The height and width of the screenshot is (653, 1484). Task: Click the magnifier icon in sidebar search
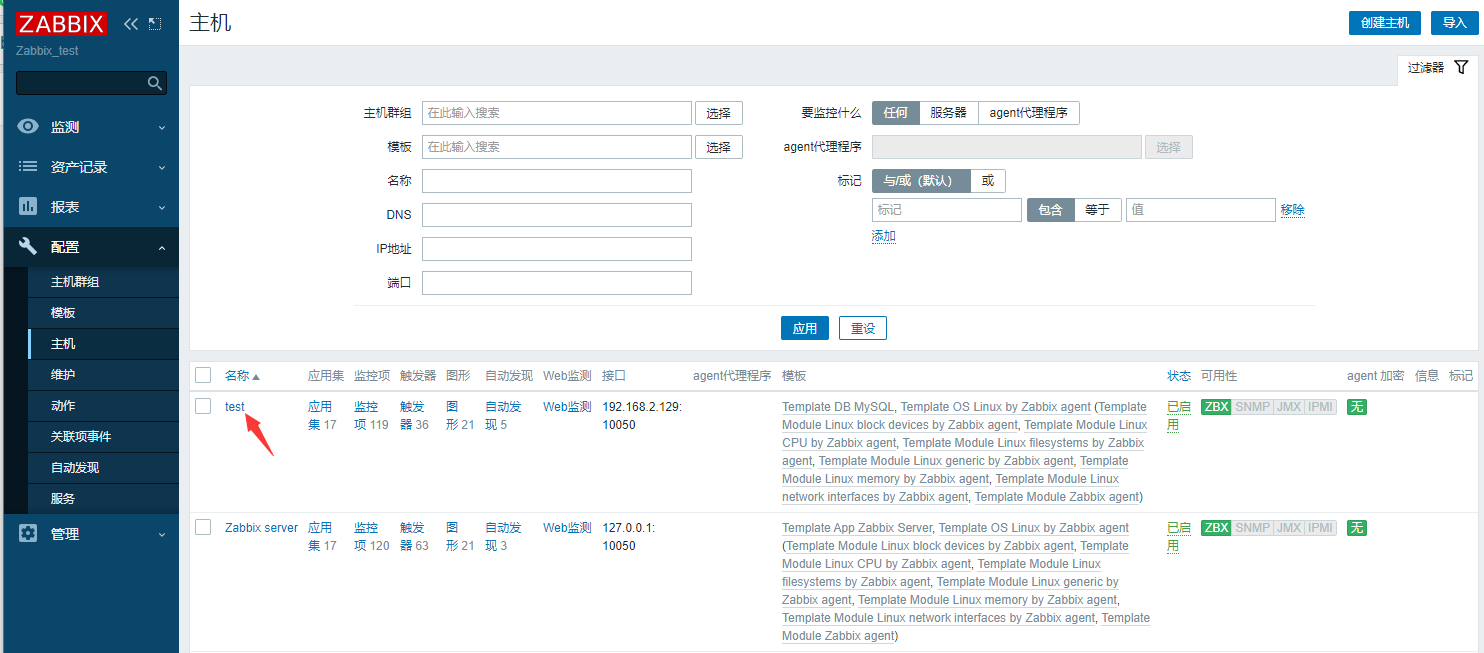tap(156, 83)
